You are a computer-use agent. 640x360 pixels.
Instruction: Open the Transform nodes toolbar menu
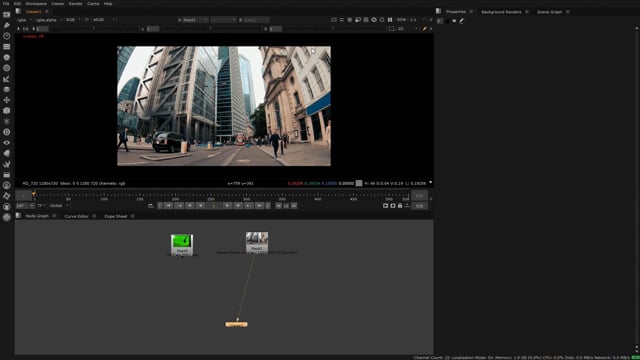[x=7, y=100]
